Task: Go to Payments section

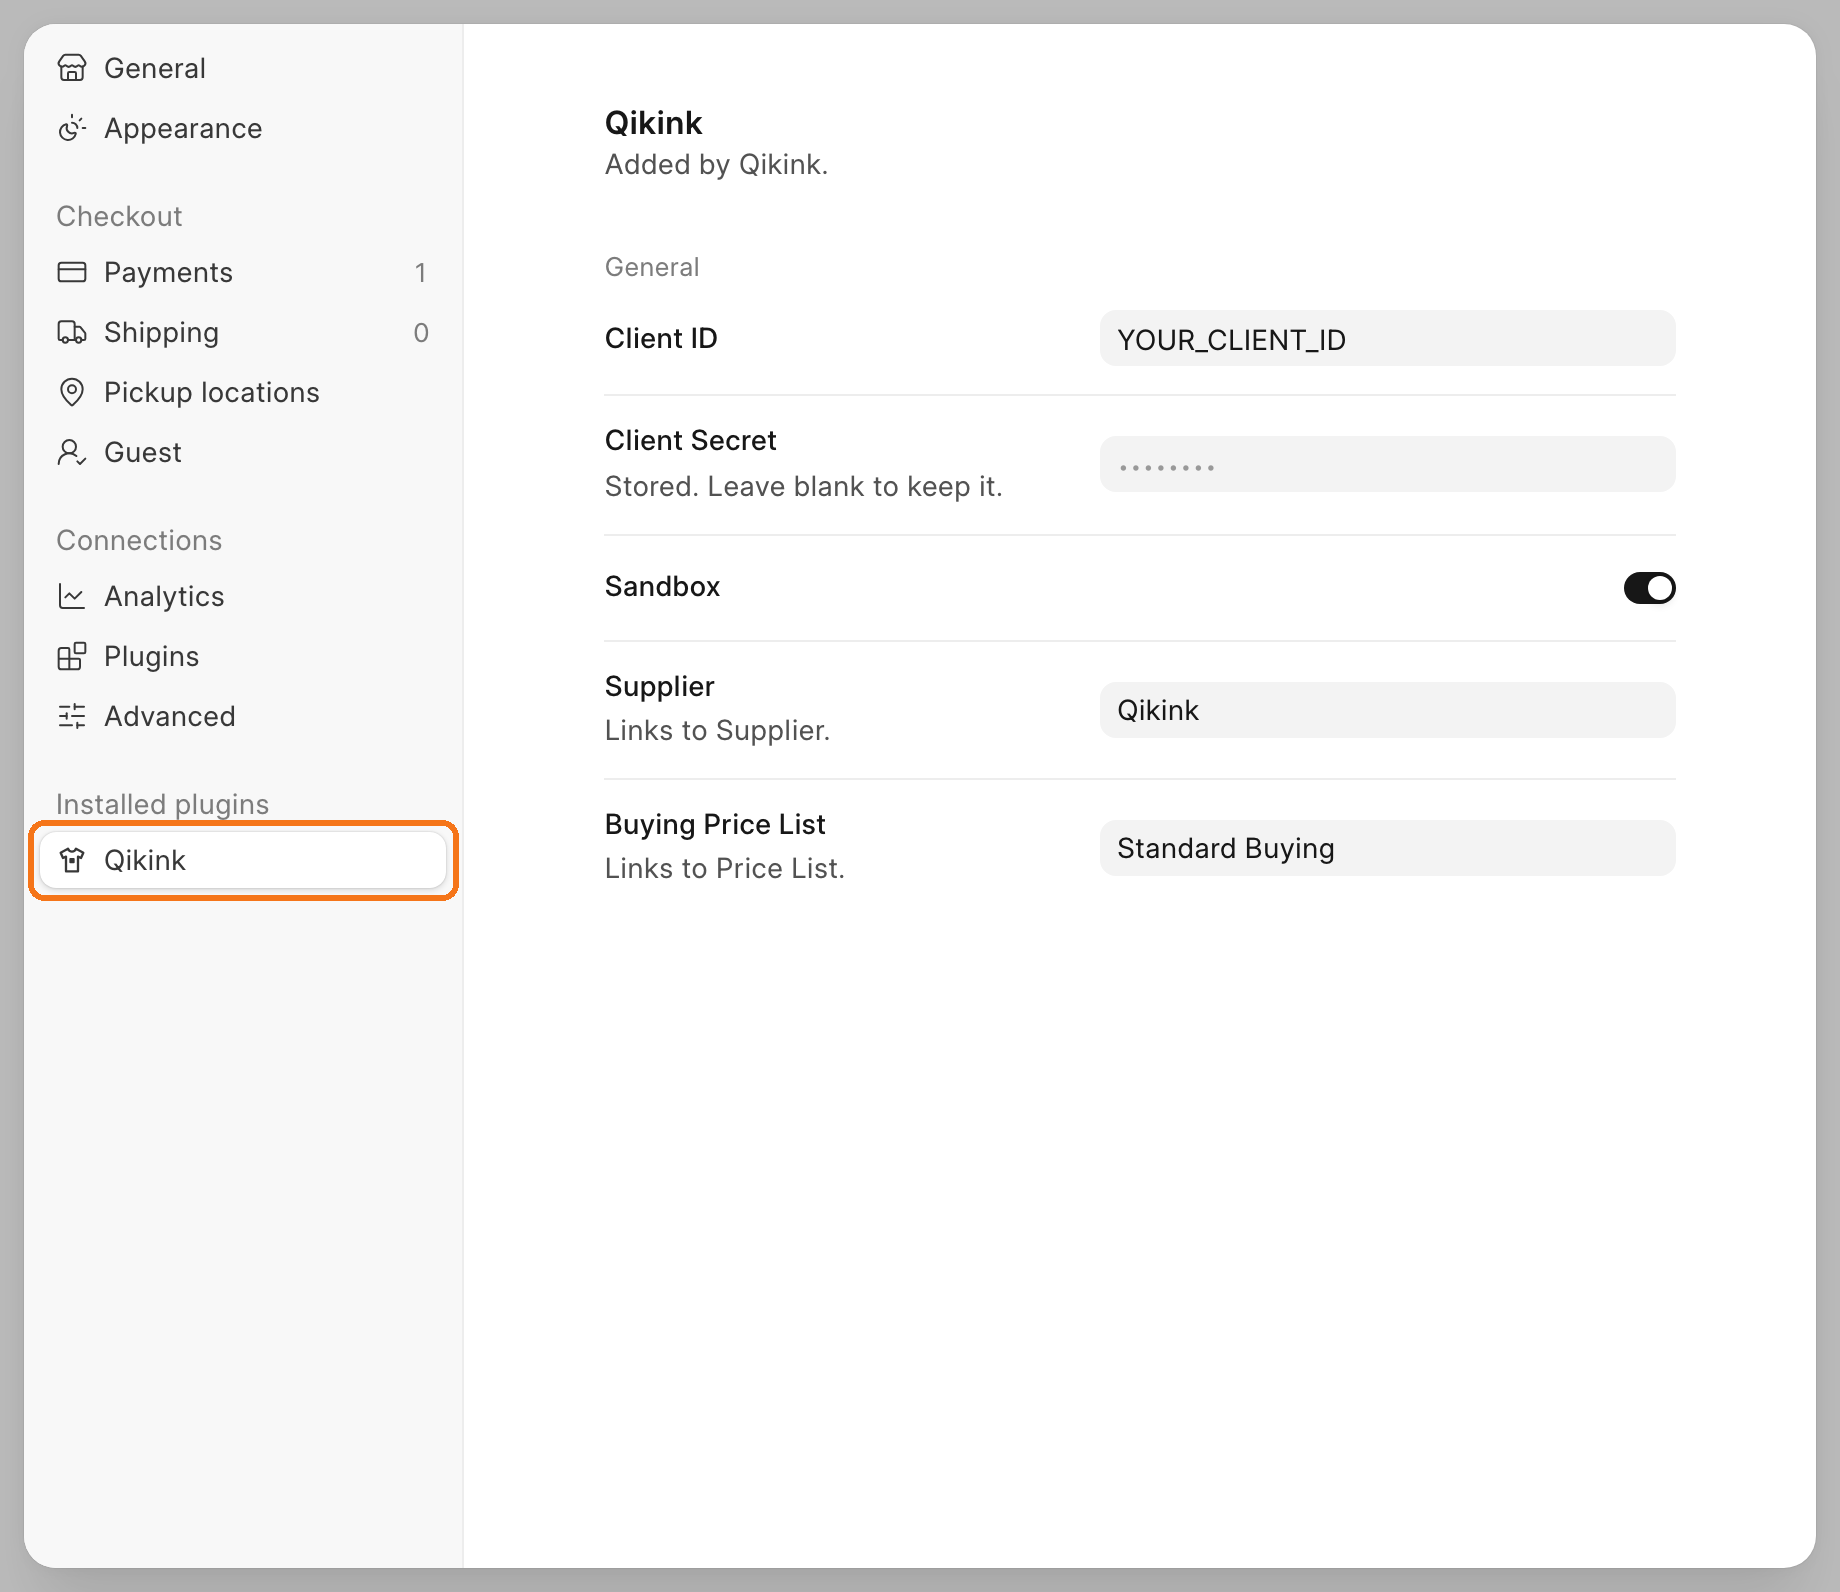Action: pyautogui.click(x=243, y=272)
